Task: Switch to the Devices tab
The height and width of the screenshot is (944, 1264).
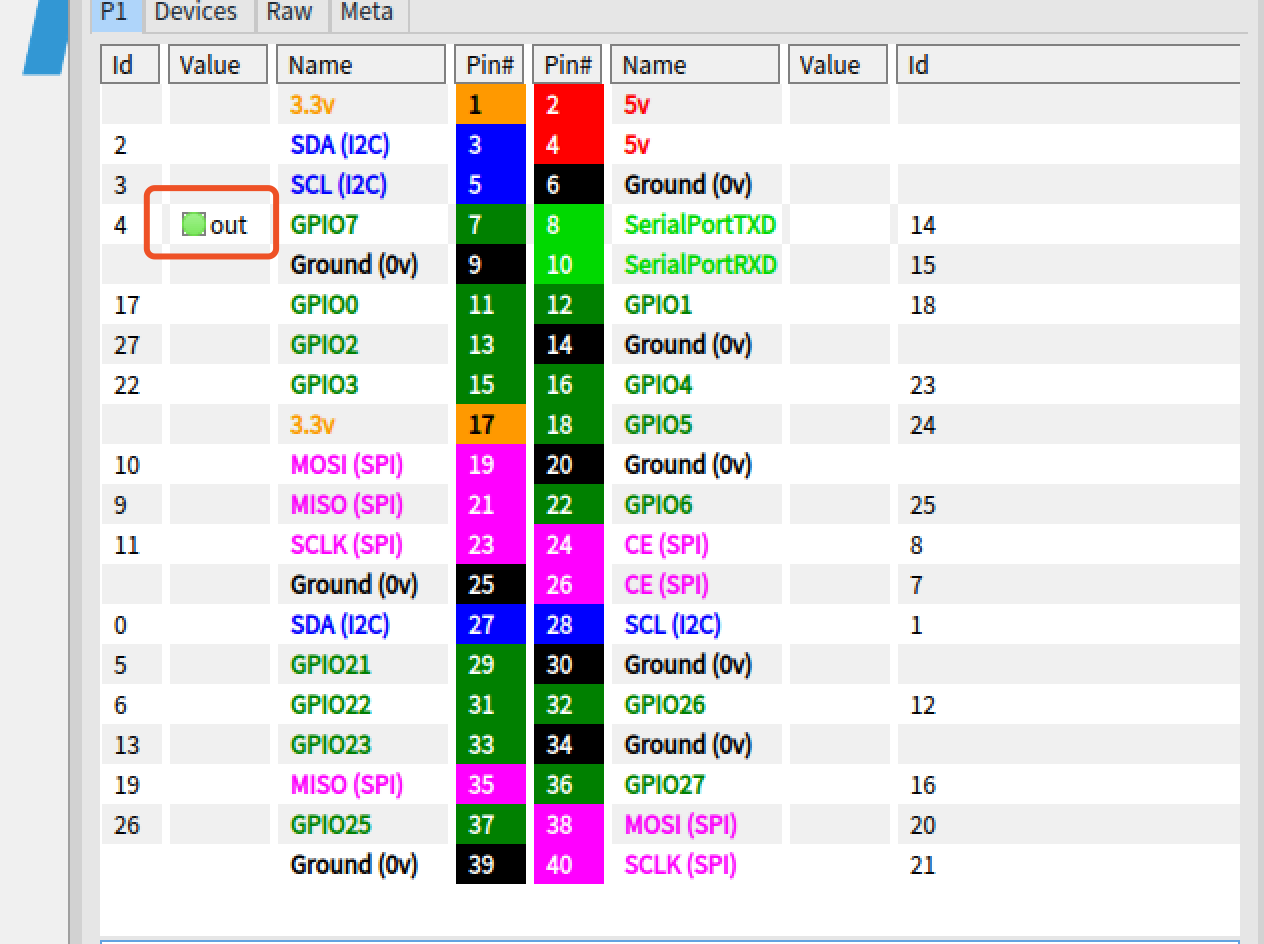Action: coord(196,12)
